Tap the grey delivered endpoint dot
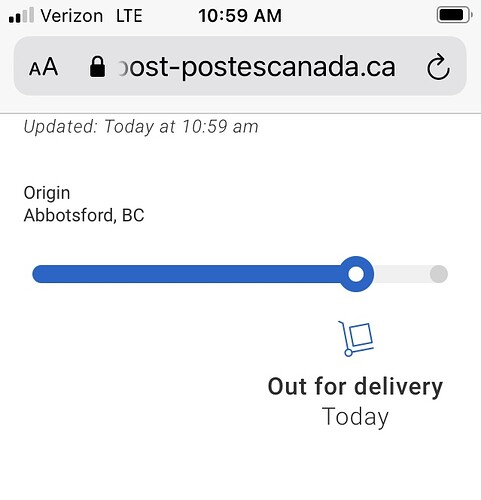 pyautogui.click(x=439, y=274)
